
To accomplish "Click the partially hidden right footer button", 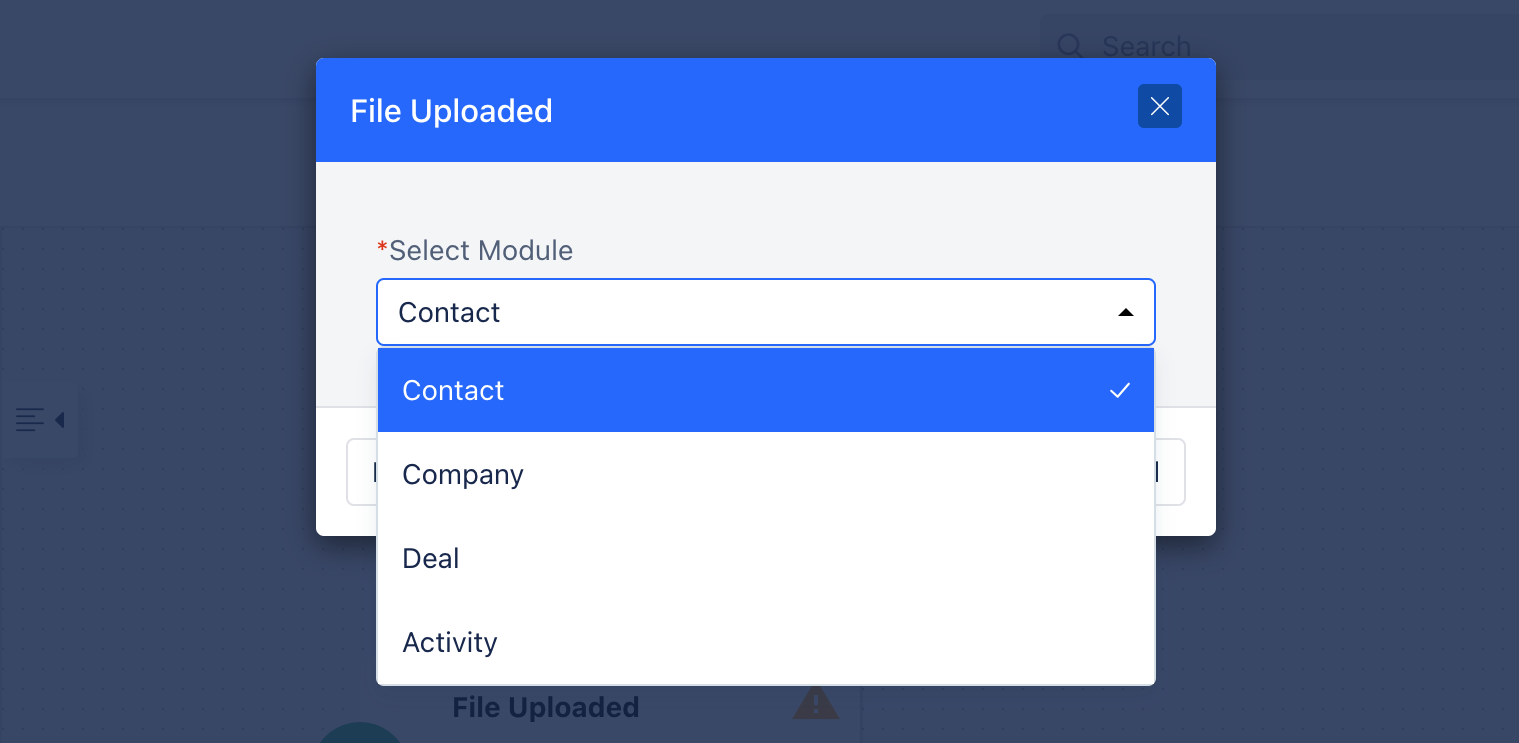I will tap(1170, 472).
